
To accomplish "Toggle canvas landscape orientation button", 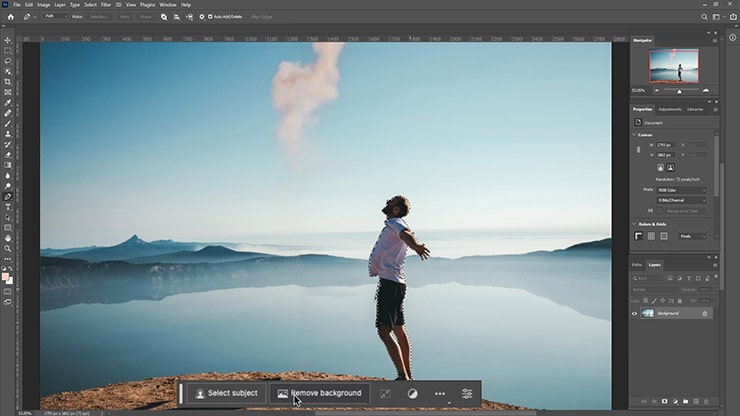I will click(671, 168).
